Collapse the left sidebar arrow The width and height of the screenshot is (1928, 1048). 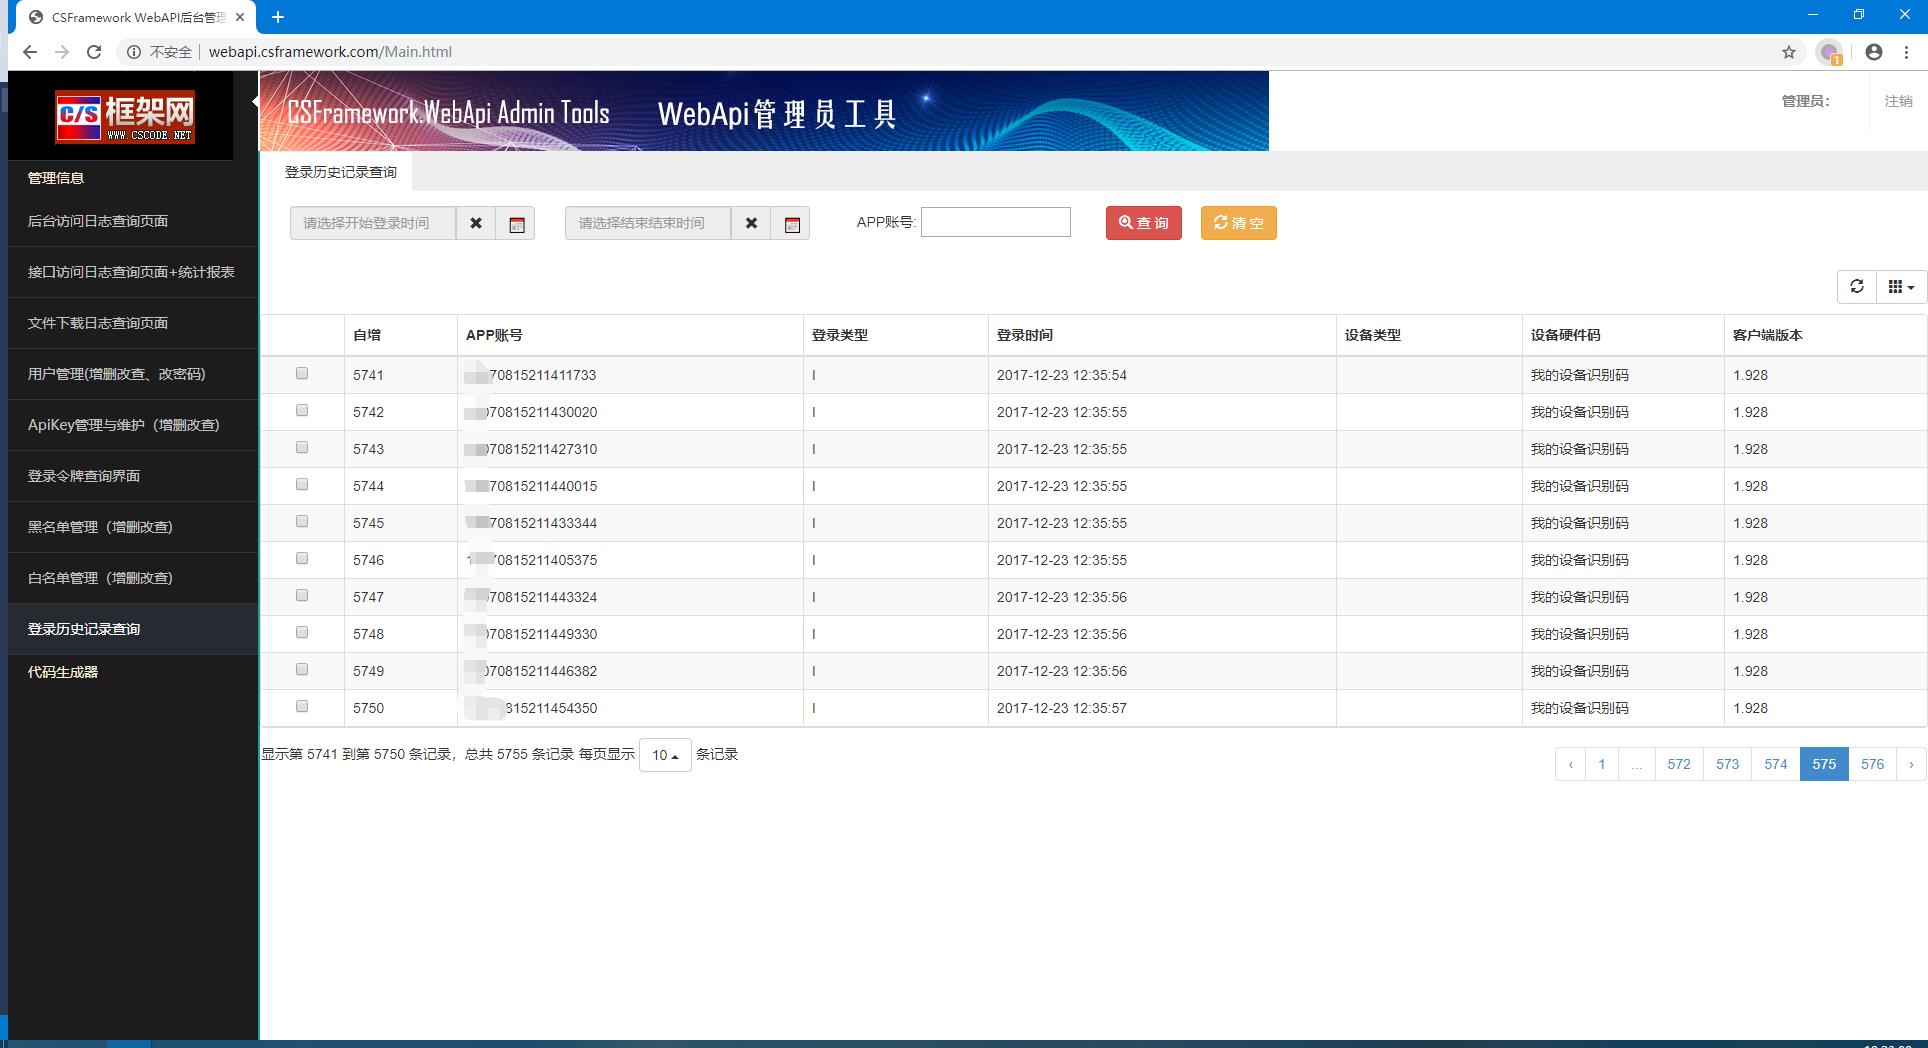(x=255, y=101)
